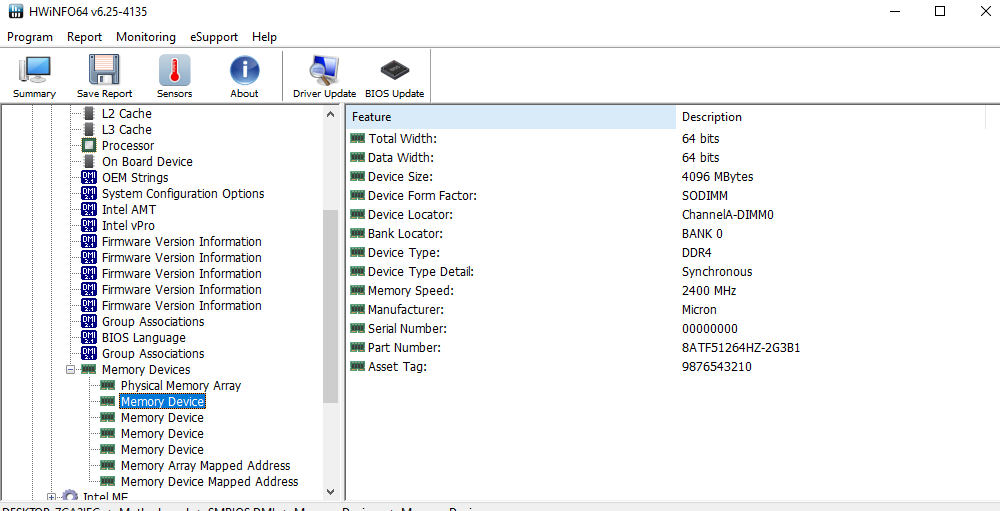The image size is (1000, 511).
Task: Click the Save Report floppy icon
Action: (x=104, y=76)
